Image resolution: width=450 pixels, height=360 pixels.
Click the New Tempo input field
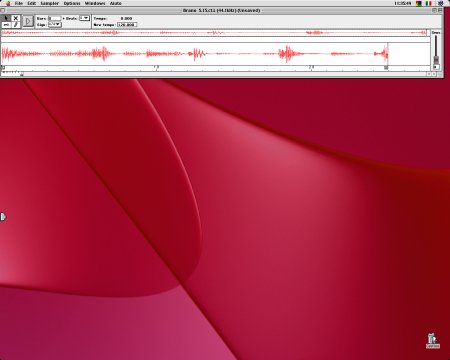coord(127,25)
